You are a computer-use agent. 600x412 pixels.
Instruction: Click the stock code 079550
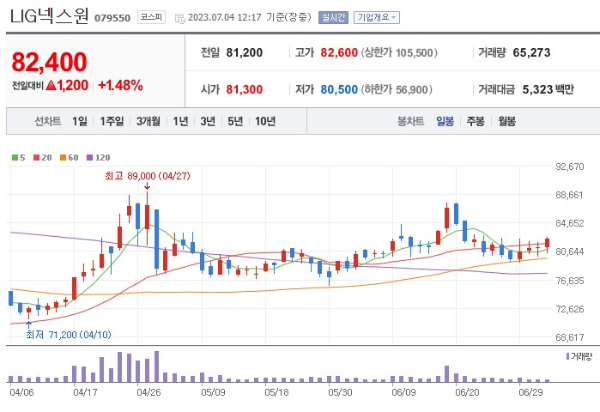click(112, 18)
